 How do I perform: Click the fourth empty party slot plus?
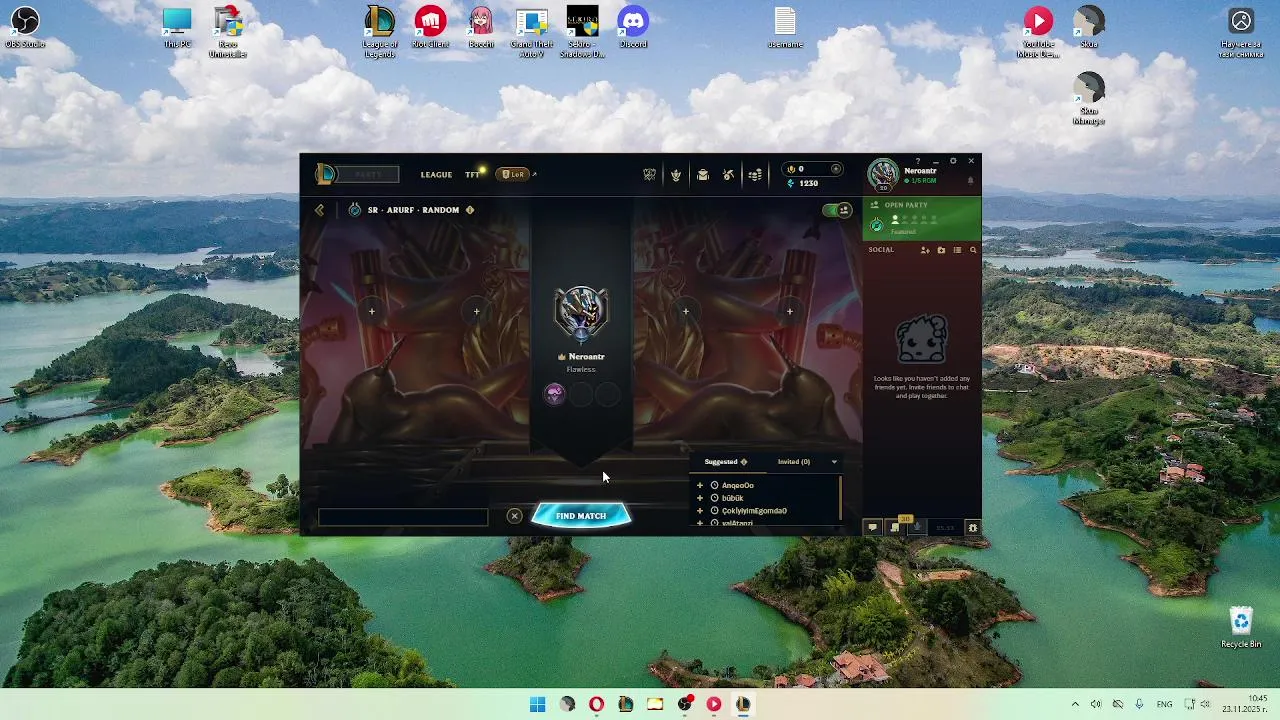click(x=789, y=311)
